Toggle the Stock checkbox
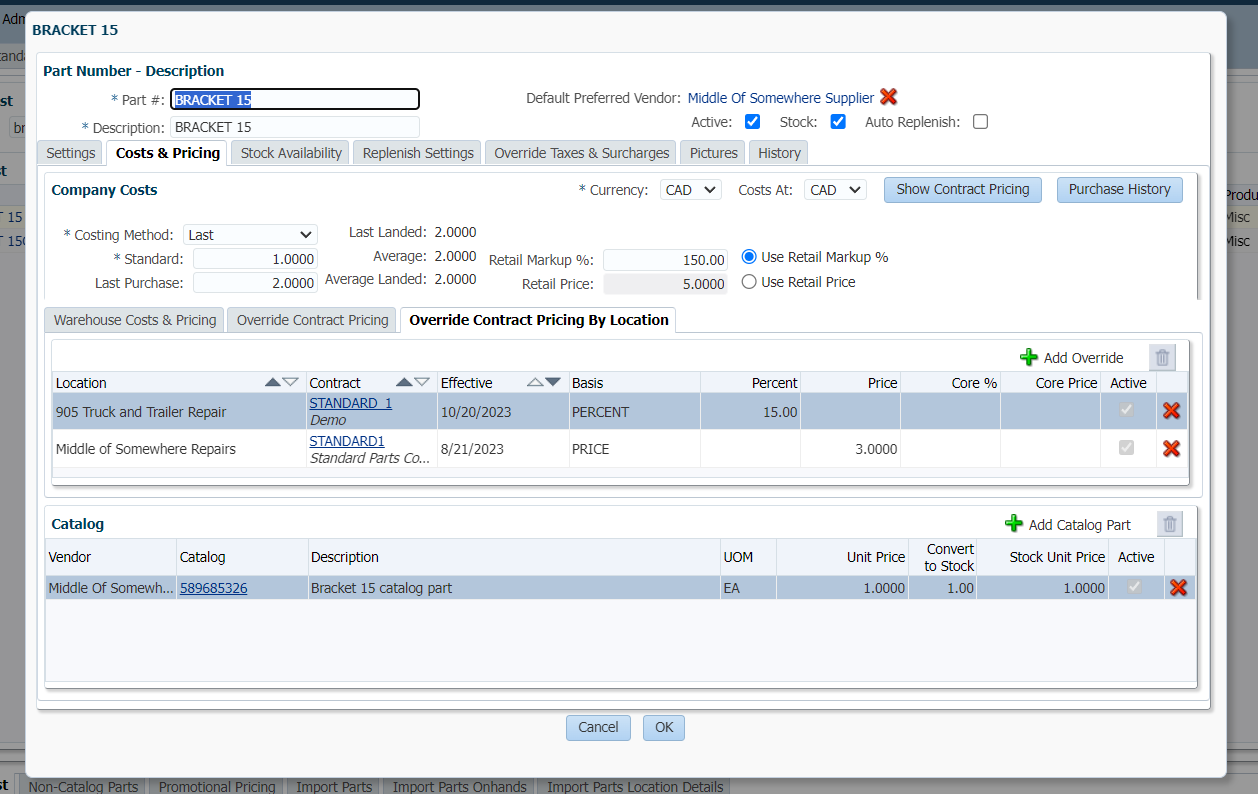Image resolution: width=1258 pixels, height=794 pixels. coord(838,122)
